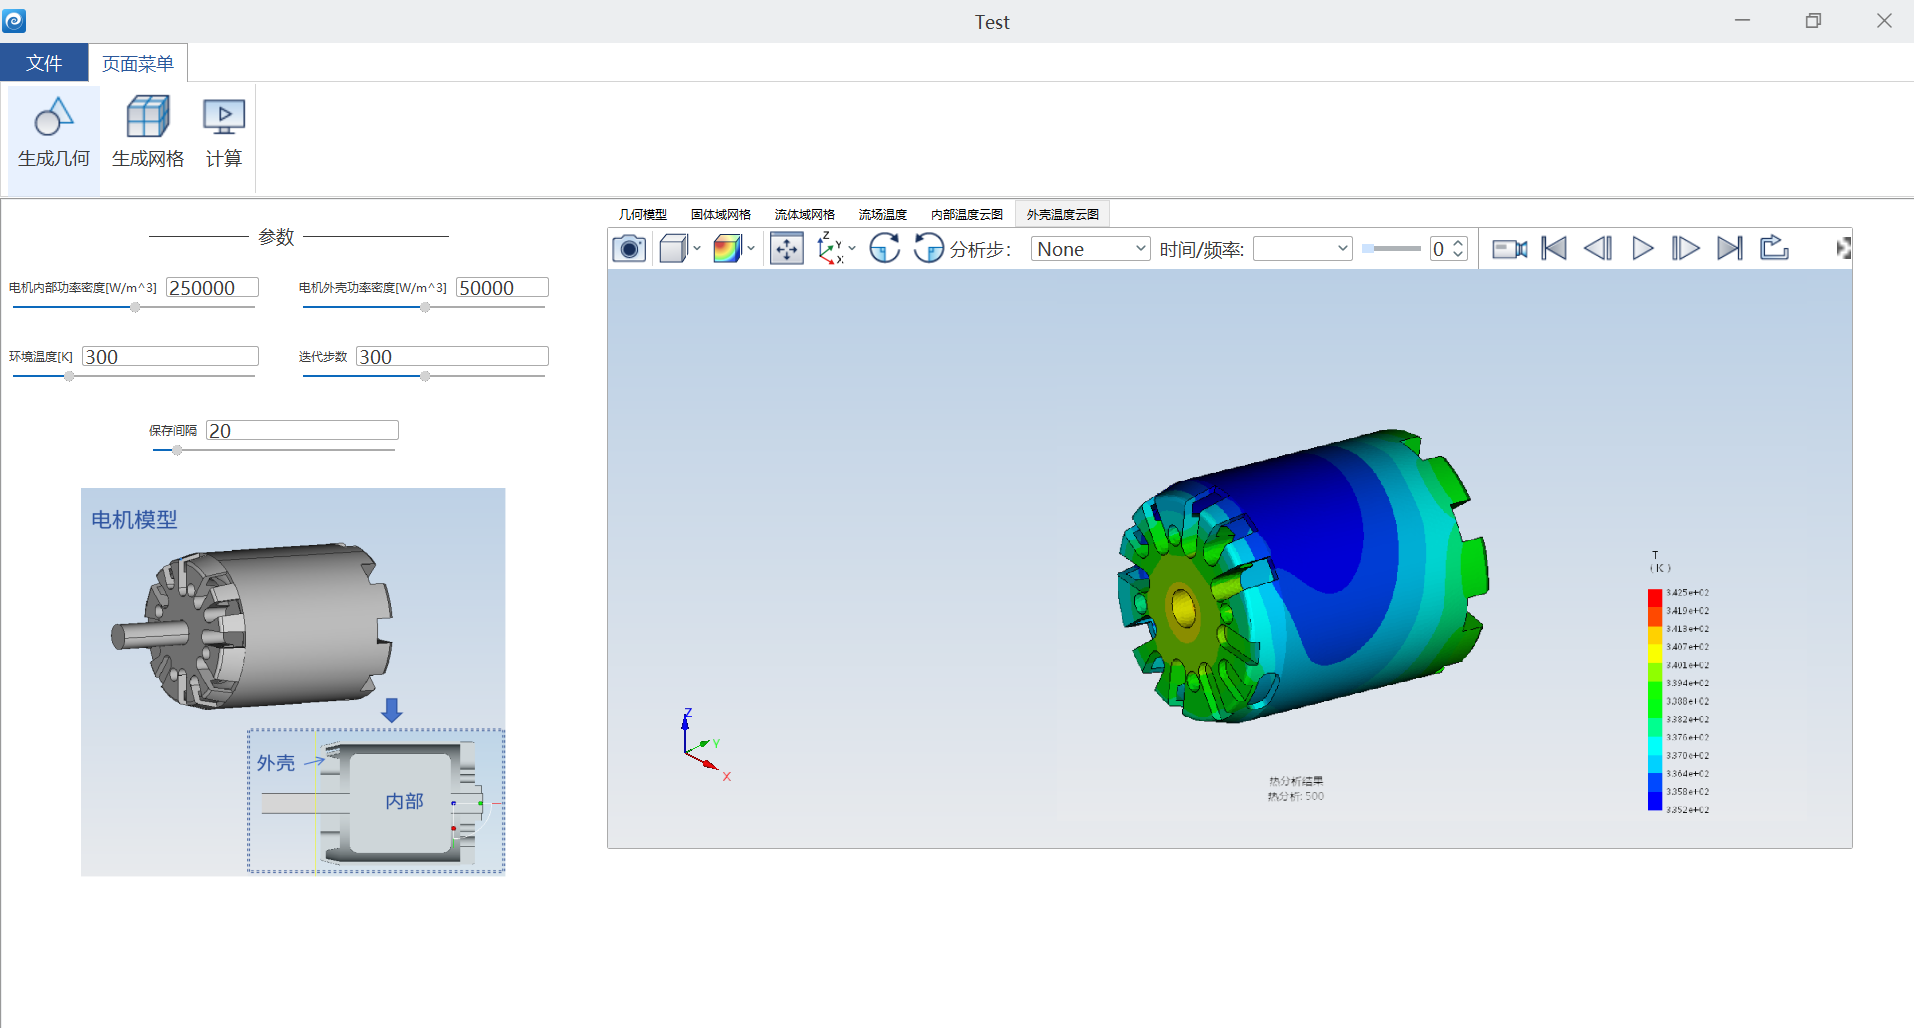The width and height of the screenshot is (1915, 1029).
Task: Switch to the 内部温度云图 tab
Action: point(967,214)
